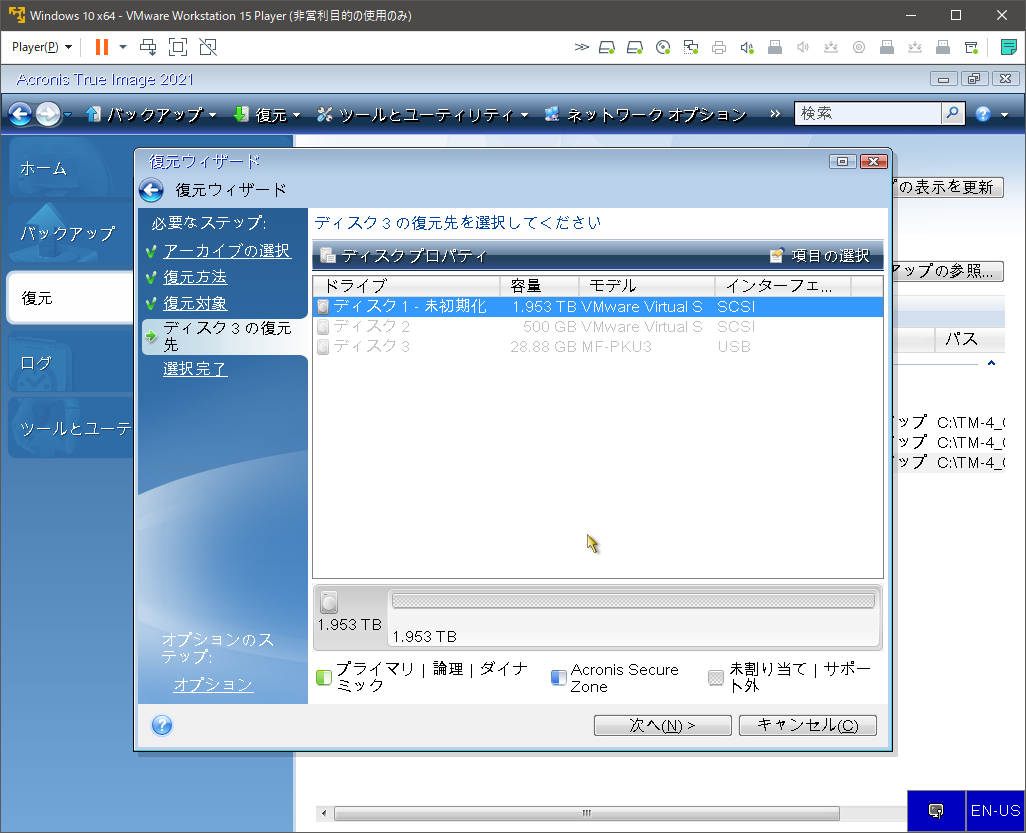Open the 復元 toolbar menu
The image size is (1026, 833).
tap(267, 115)
